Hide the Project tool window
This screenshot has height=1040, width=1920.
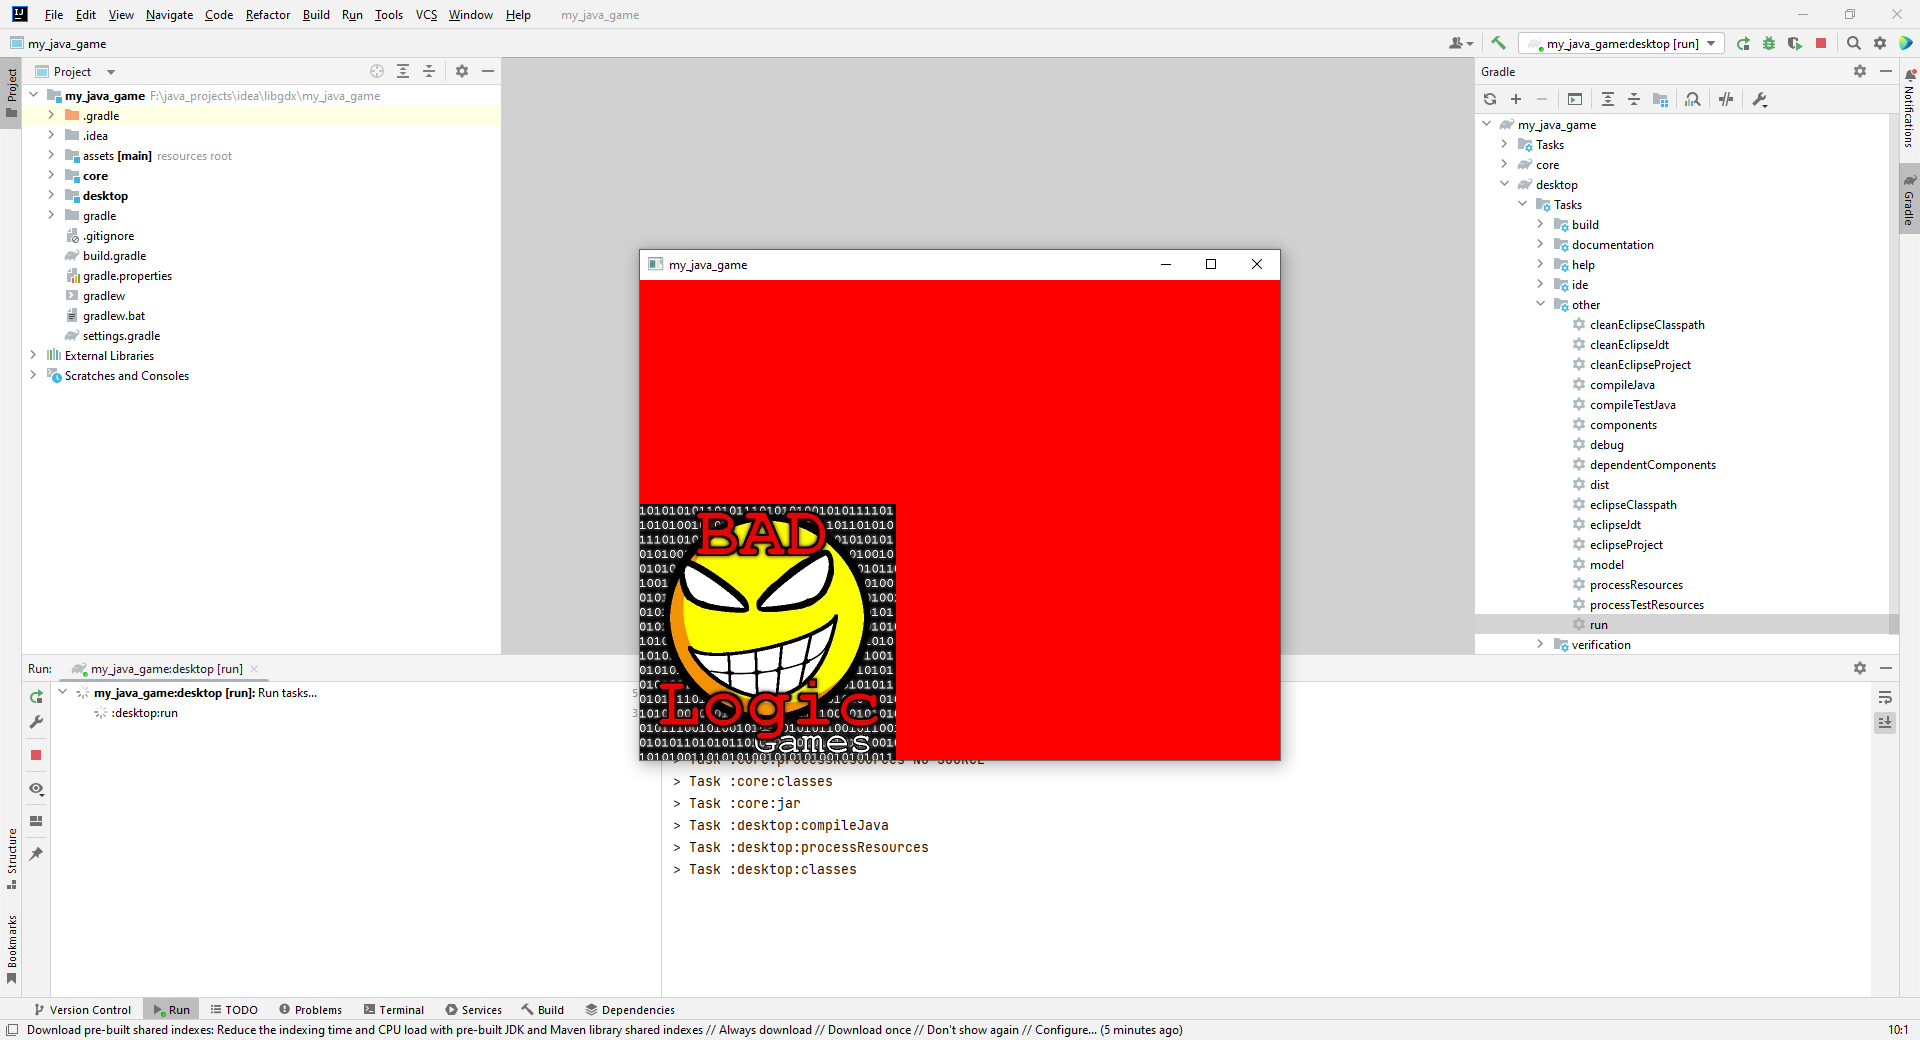tap(488, 71)
